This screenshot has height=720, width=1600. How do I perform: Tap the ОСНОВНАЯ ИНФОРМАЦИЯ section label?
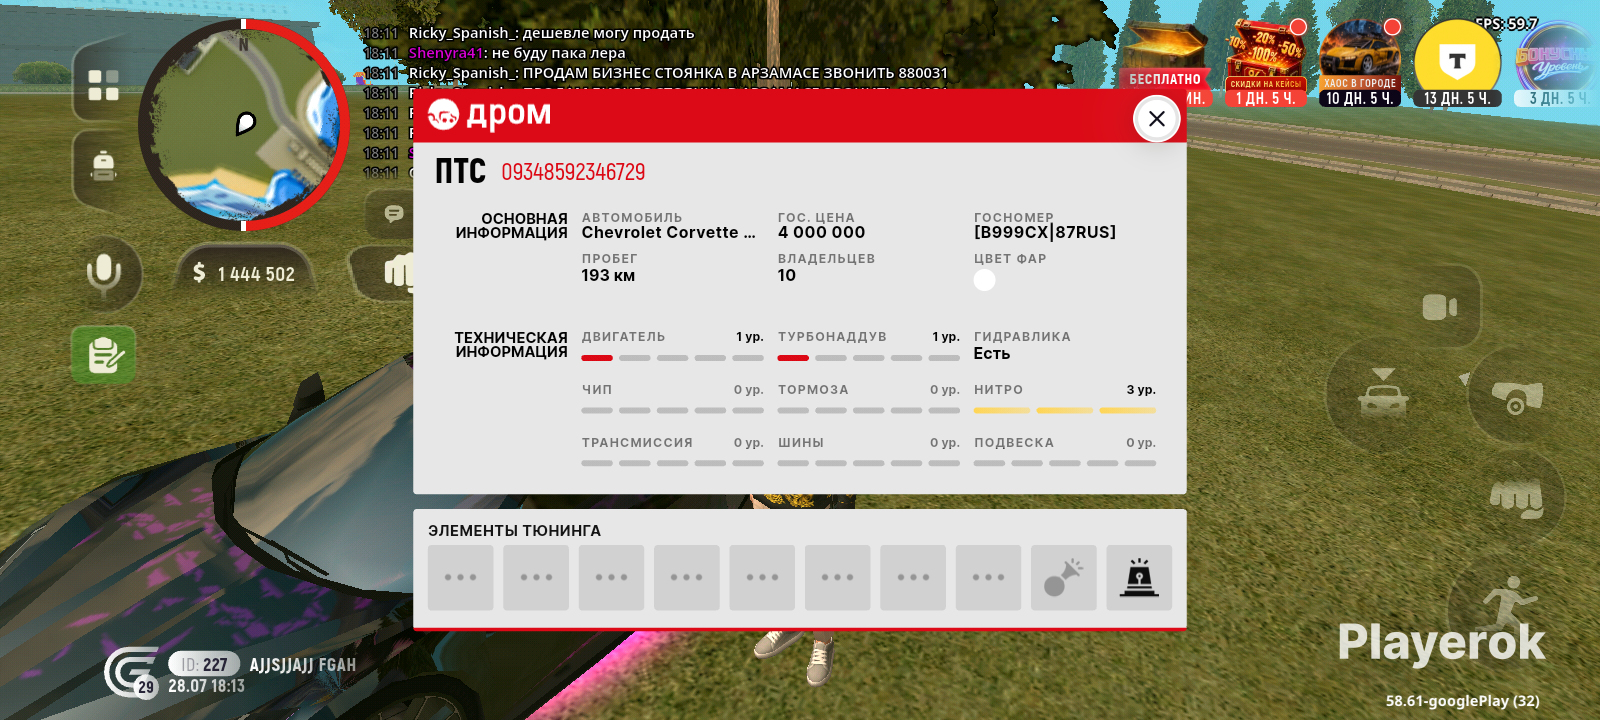click(x=511, y=226)
